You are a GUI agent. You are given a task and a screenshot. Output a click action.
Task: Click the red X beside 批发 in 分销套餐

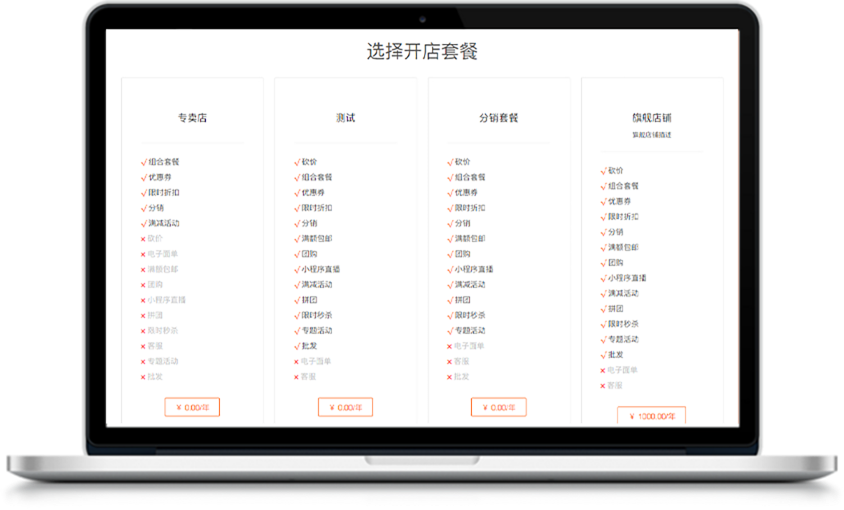(x=449, y=377)
